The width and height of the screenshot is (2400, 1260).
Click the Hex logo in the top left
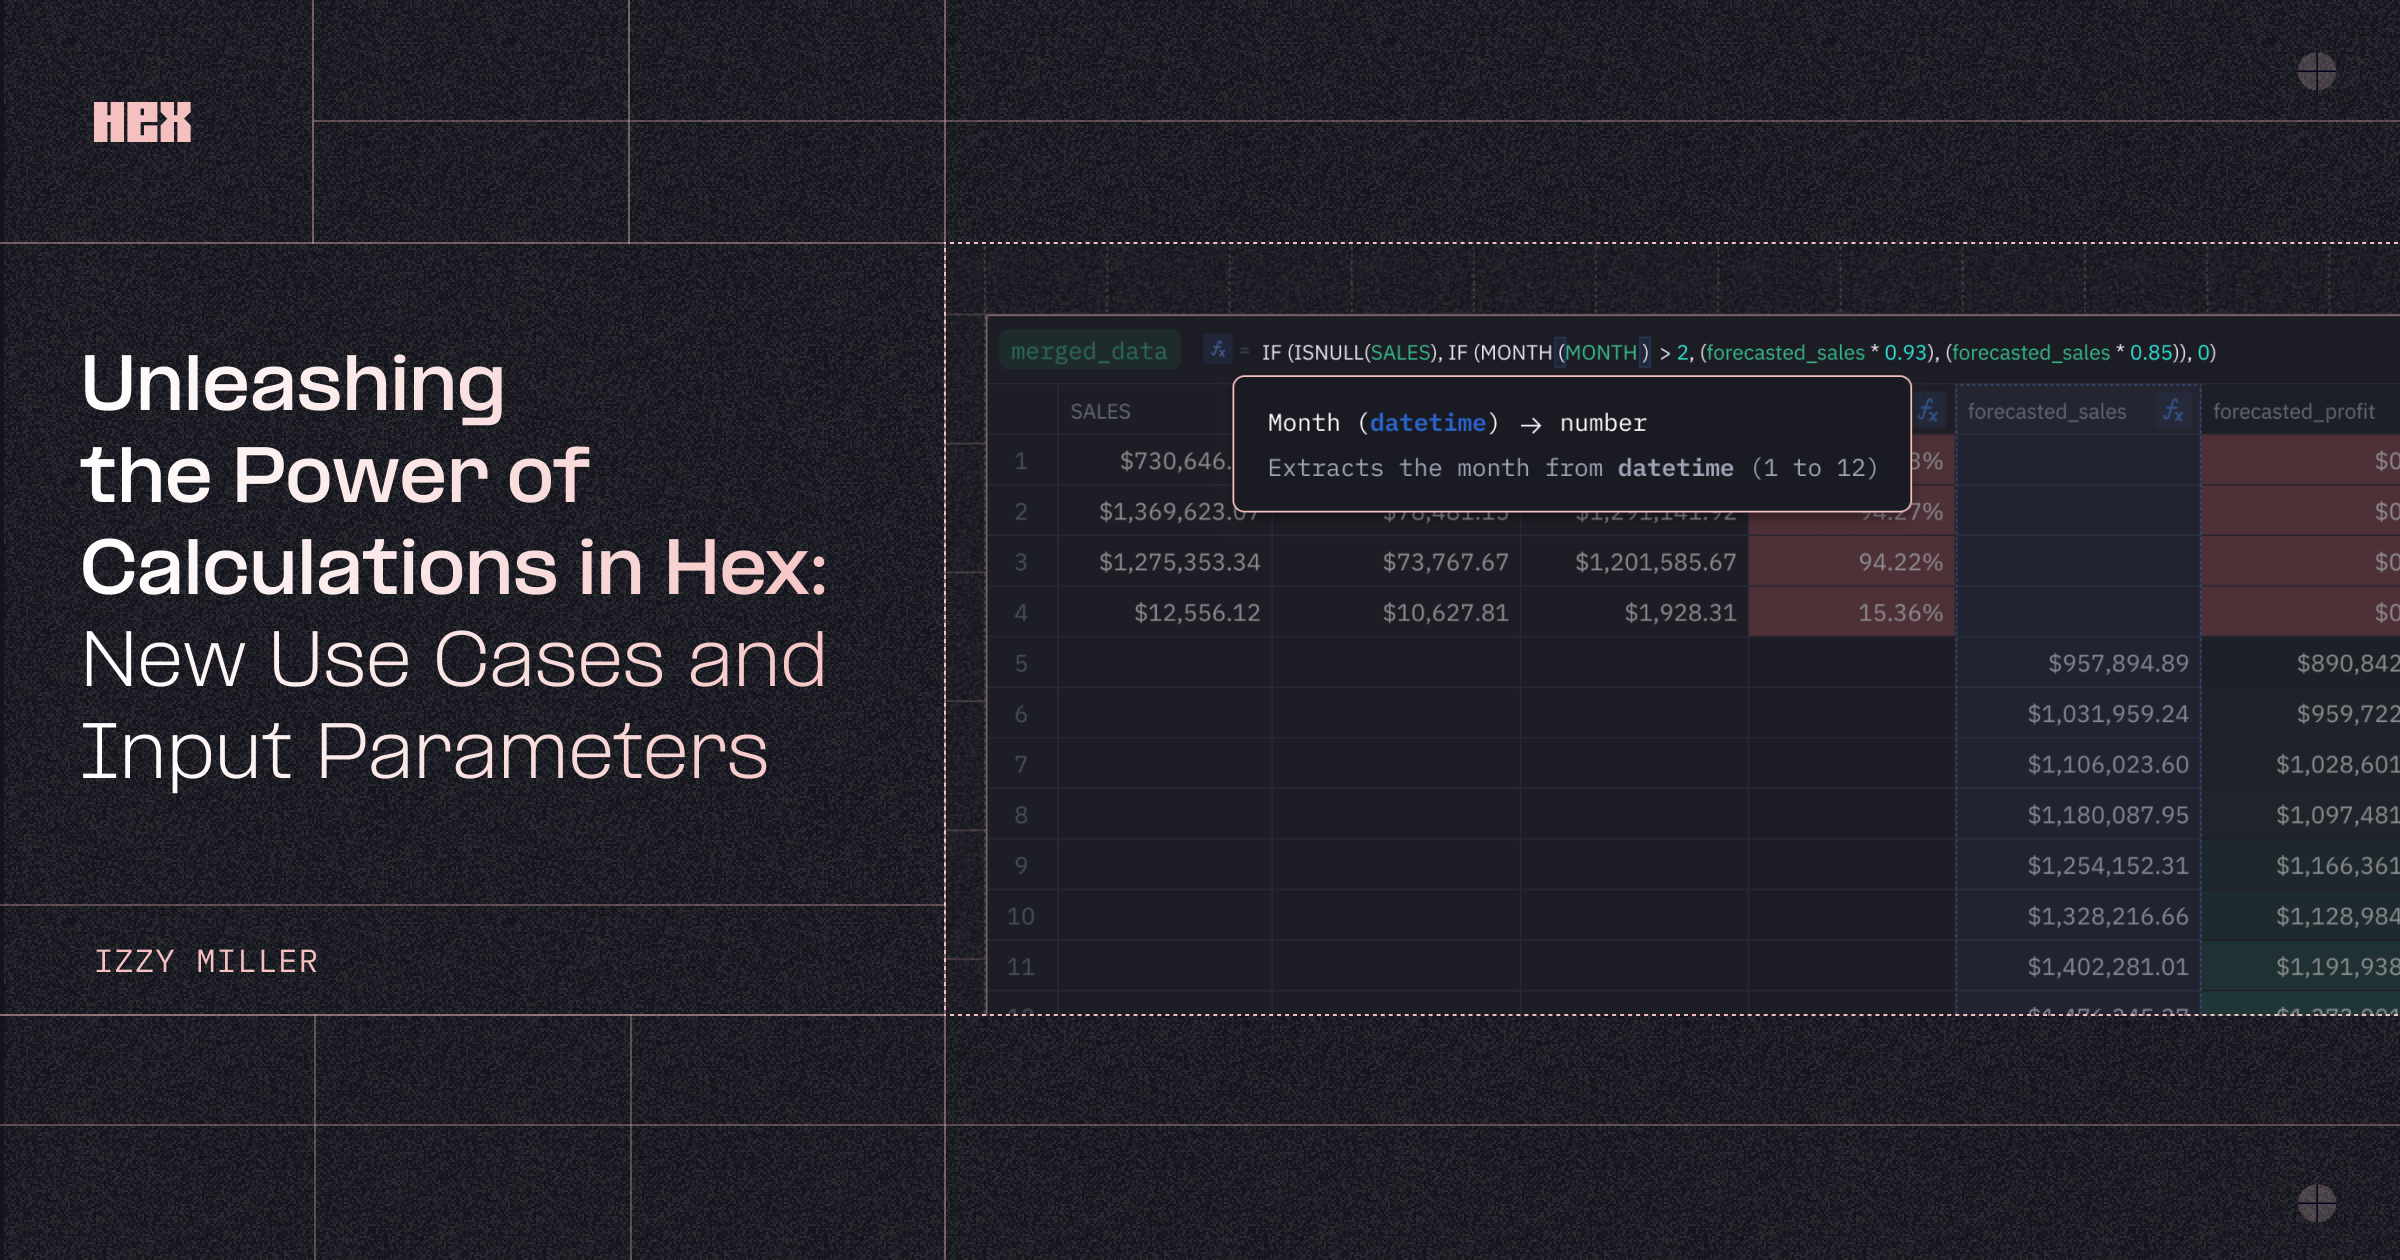tap(141, 123)
